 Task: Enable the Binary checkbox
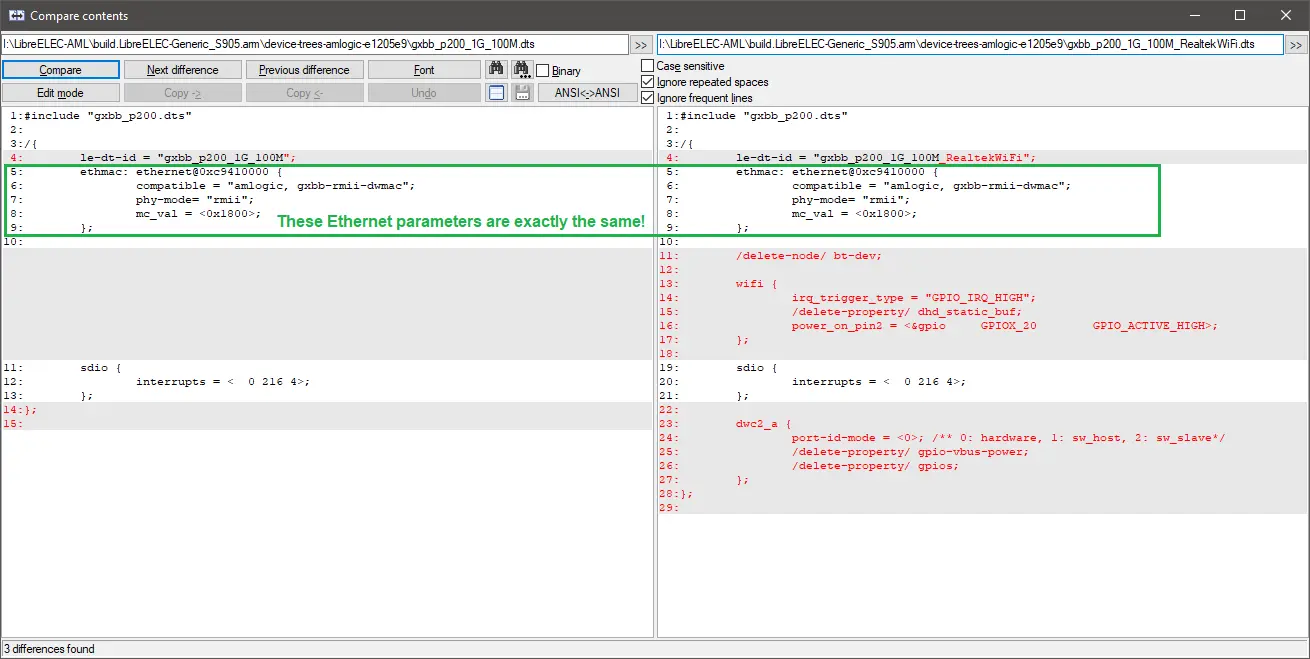pos(543,71)
